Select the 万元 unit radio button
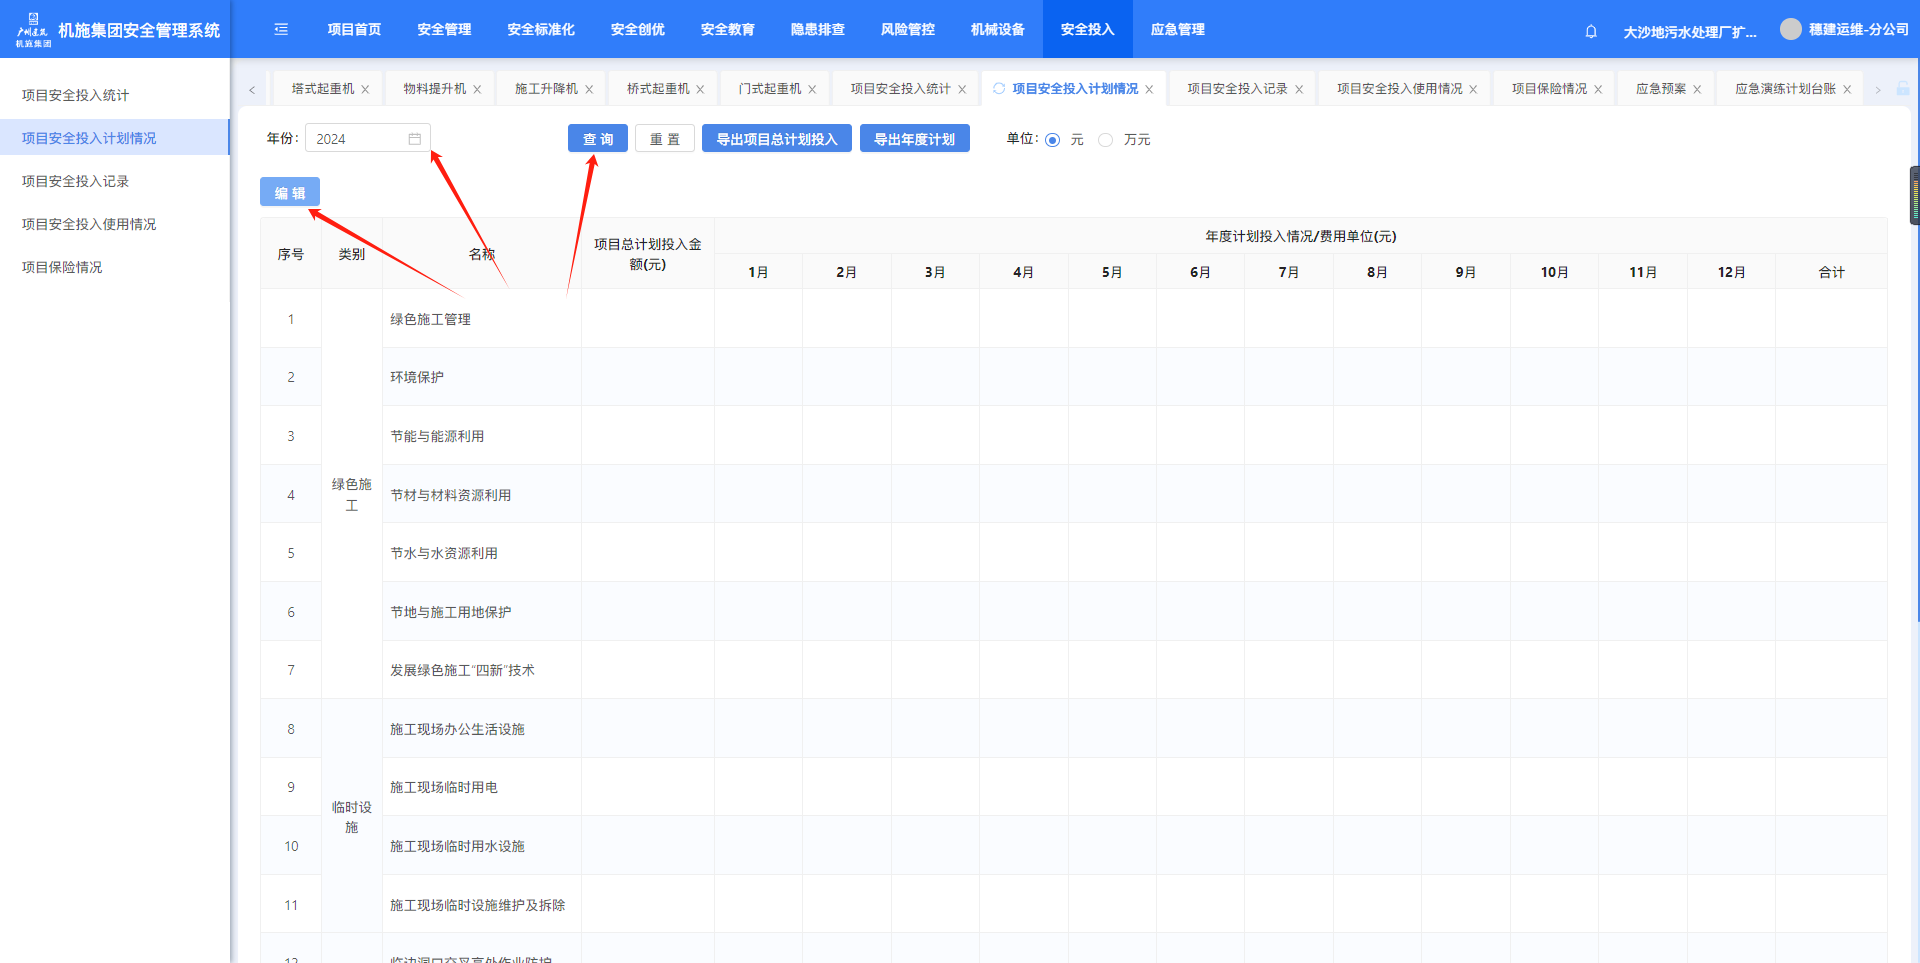This screenshot has width=1920, height=963. pos(1106,140)
